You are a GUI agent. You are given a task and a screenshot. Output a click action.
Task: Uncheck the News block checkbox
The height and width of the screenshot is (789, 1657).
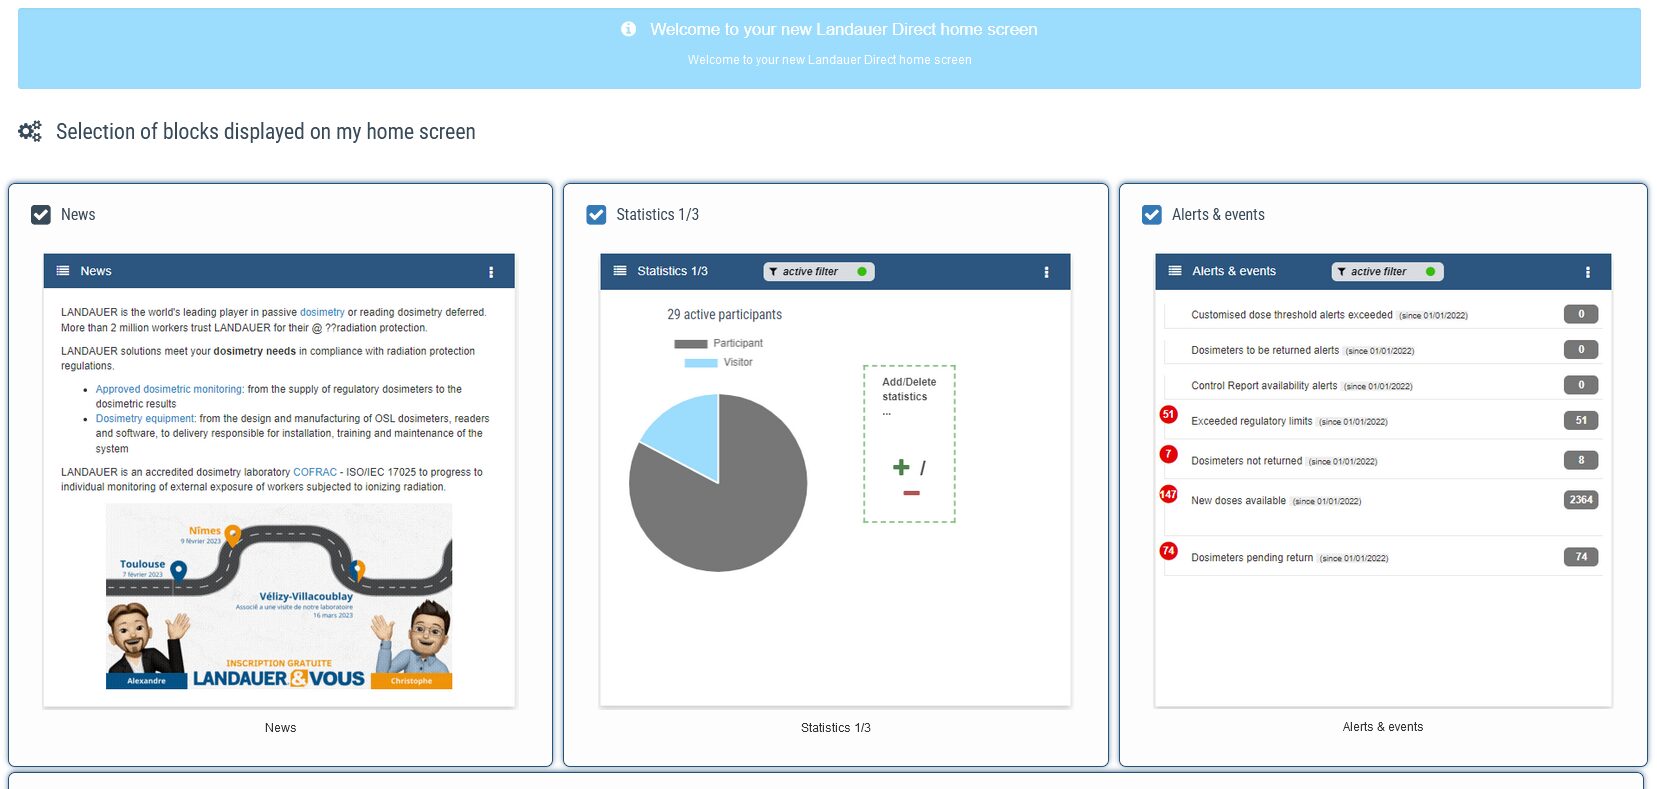click(x=41, y=215)
